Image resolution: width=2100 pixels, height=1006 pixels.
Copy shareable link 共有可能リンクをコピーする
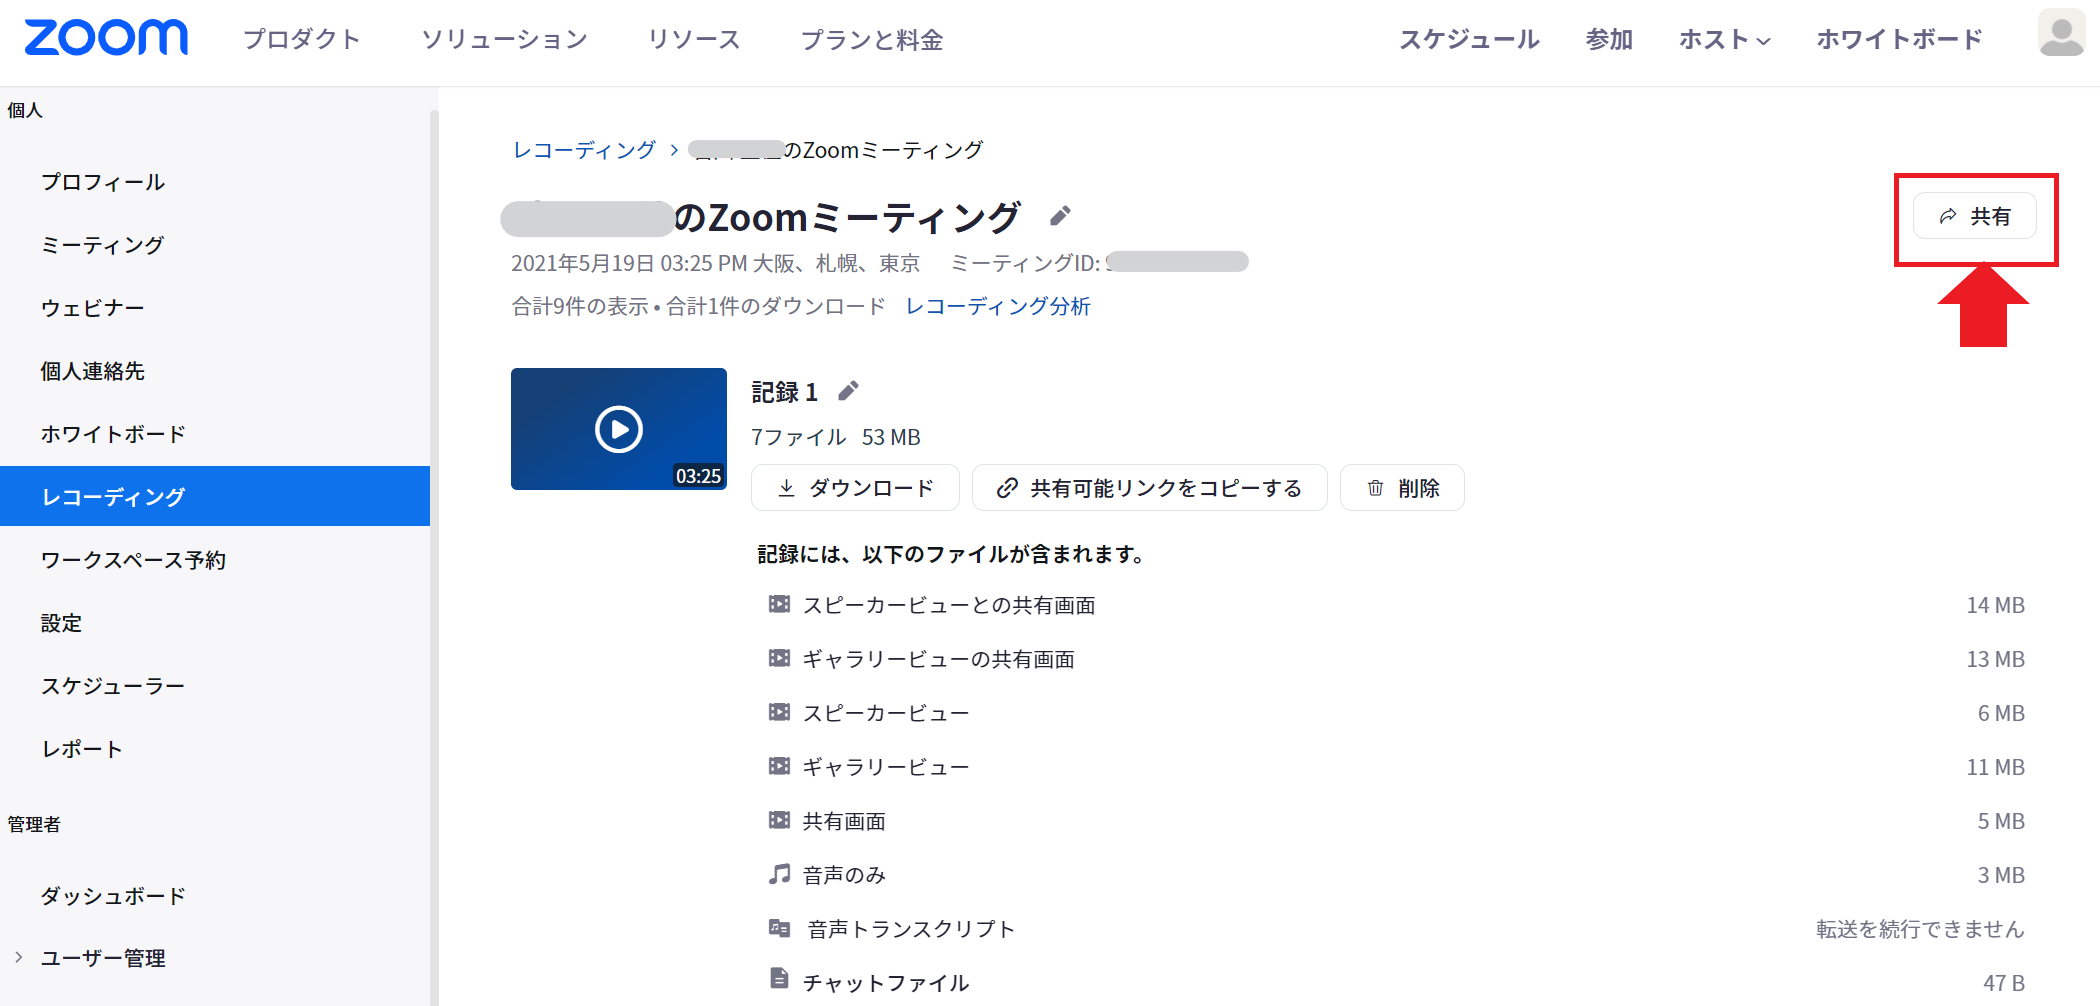coord(1150,488)
